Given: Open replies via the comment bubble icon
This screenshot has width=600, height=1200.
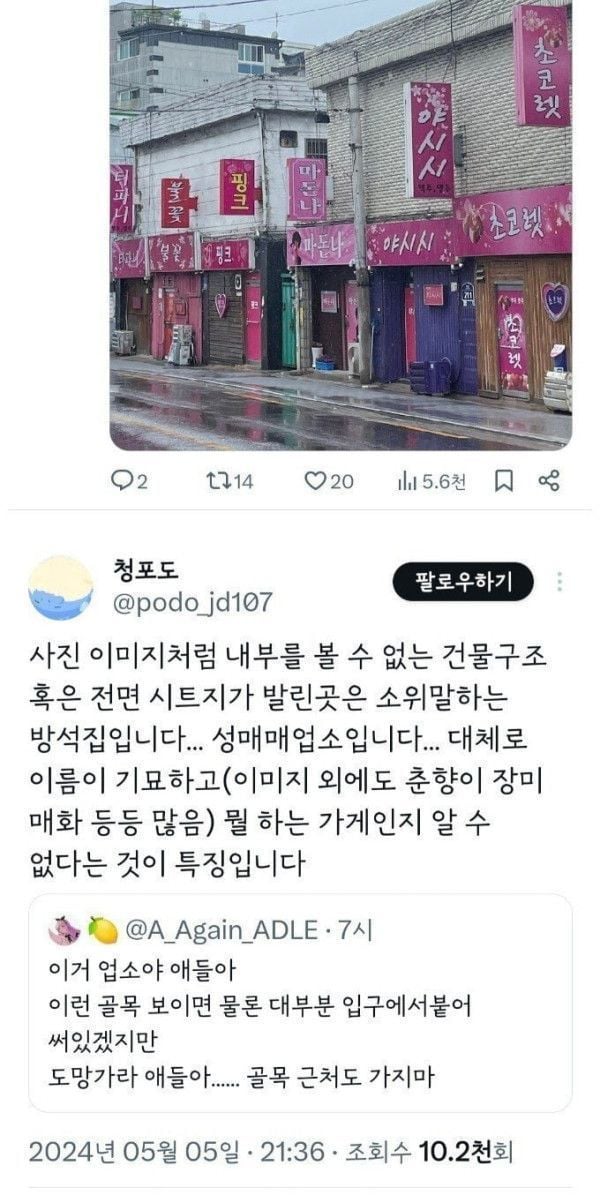Looking at the screenshot, I should (122, 481).
